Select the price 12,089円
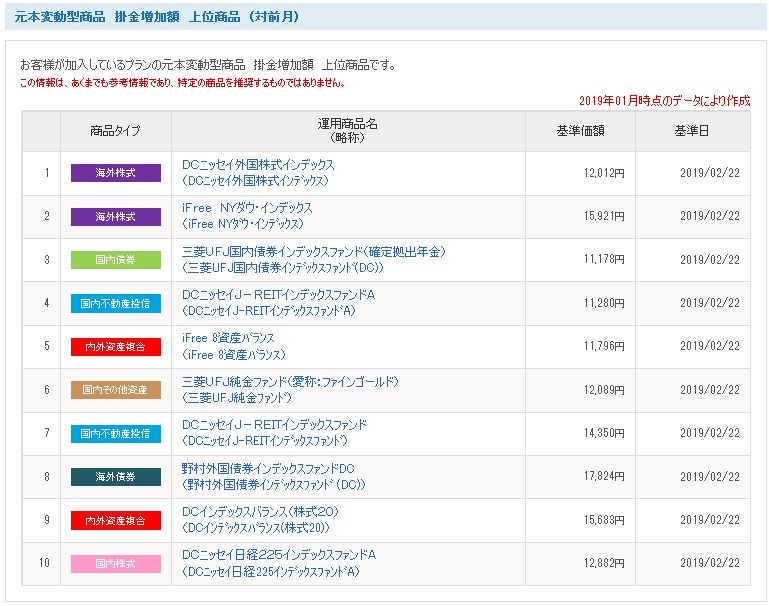 click(604, 390)
